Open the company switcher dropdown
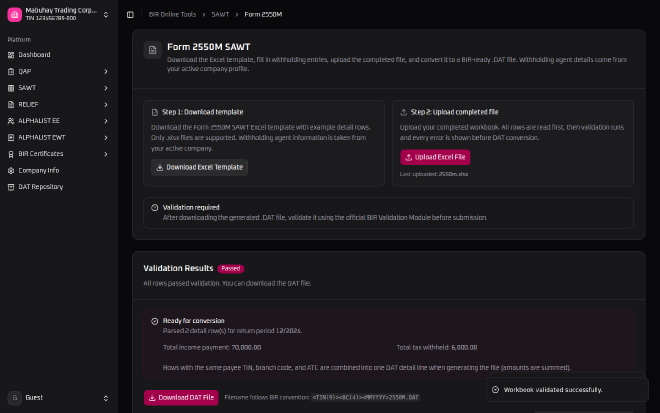 (106, 15)
